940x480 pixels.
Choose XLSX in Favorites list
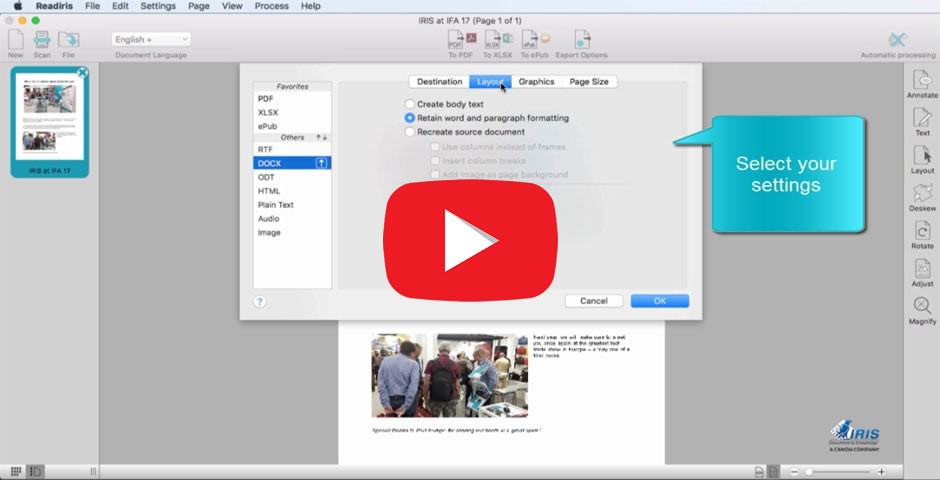[x=292, y=113]
